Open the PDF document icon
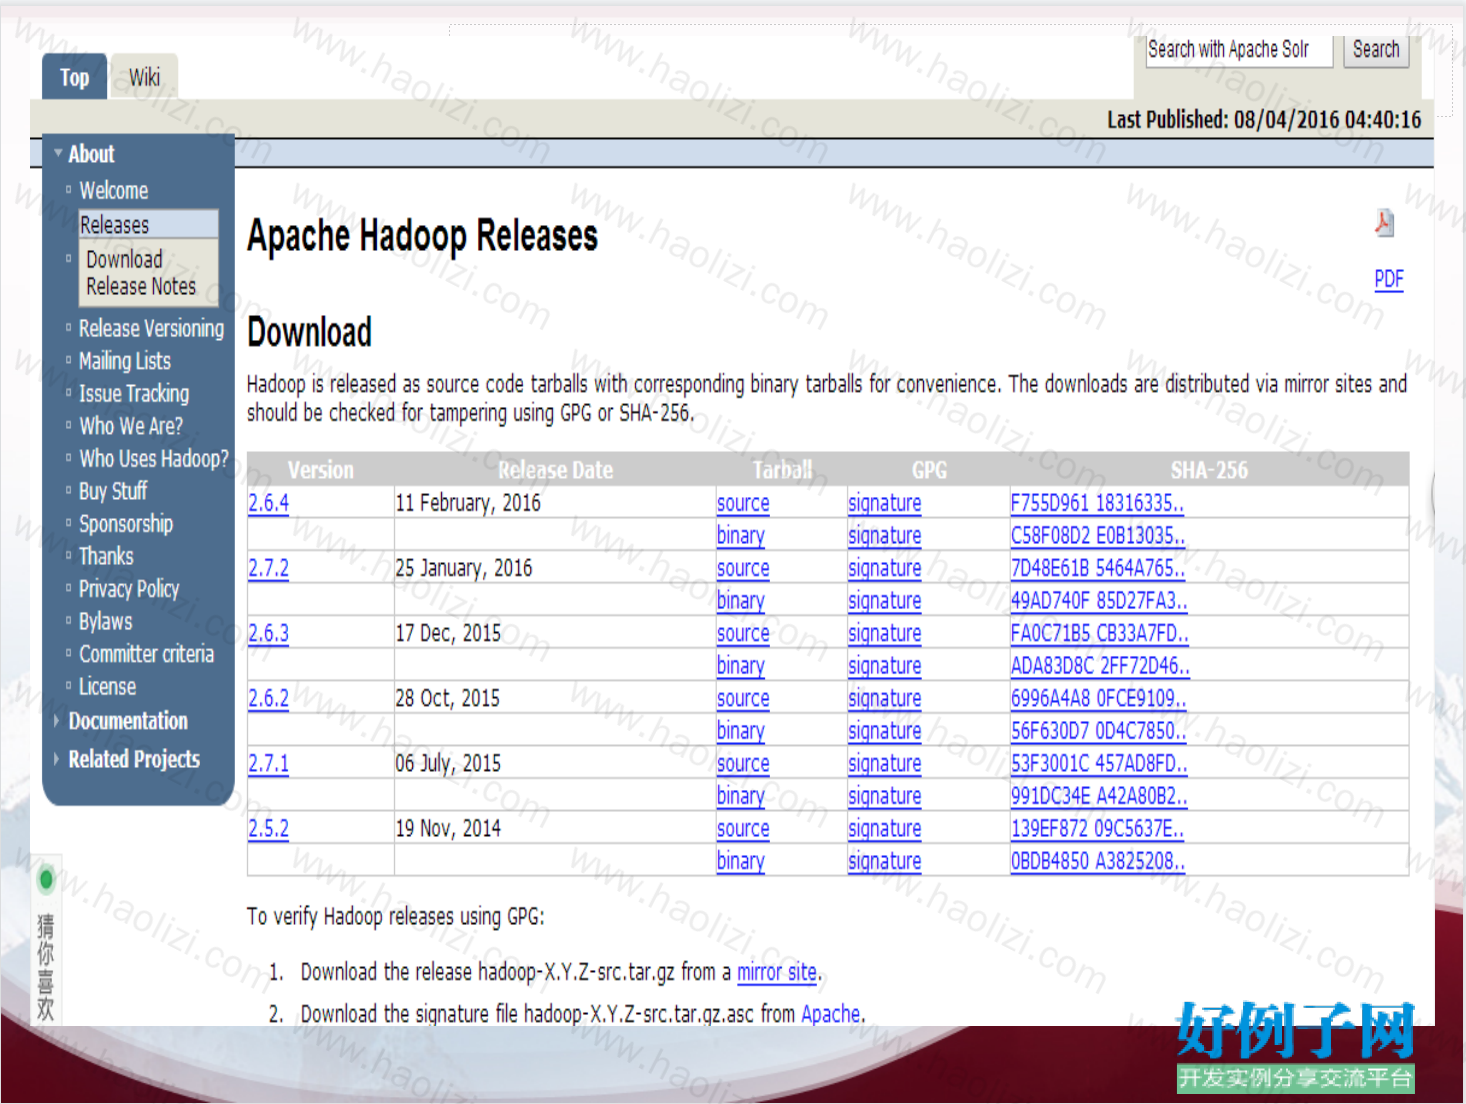Screen dimensions: 1466x1104 coord(1384,222)
